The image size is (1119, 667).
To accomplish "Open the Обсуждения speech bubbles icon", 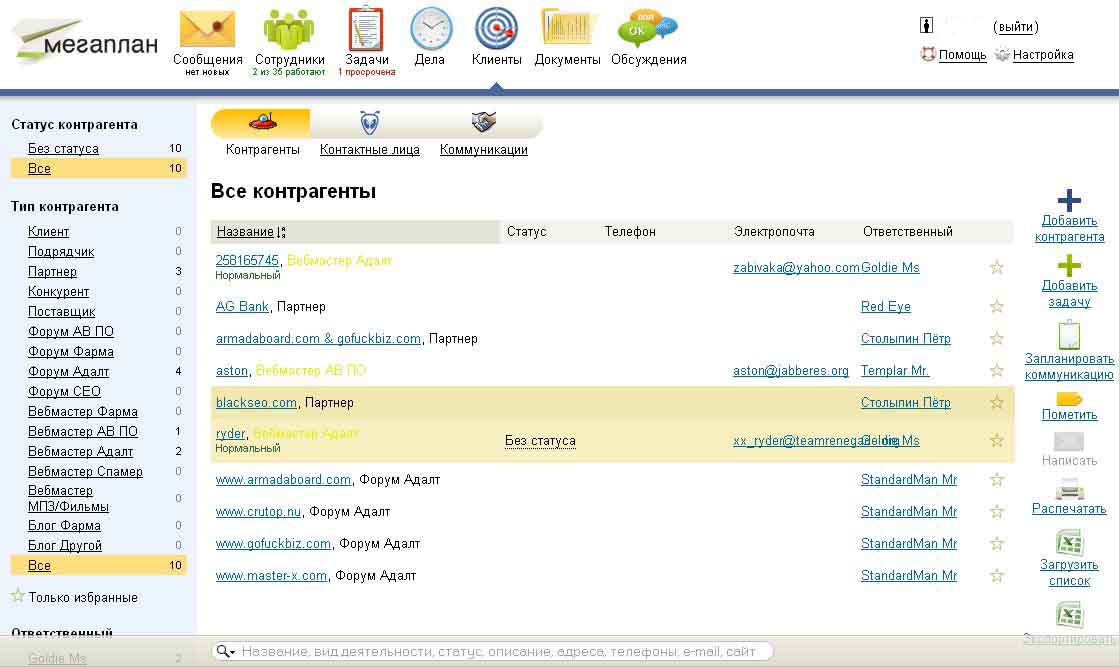I will click(x=648, y=29).
